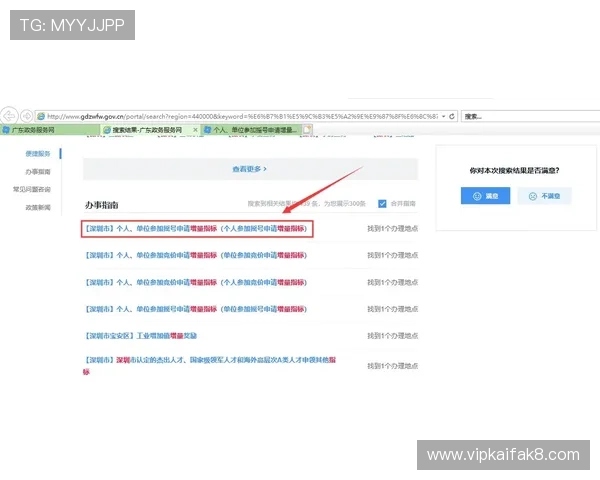Click the 办事指南 section heading
This screenshot has height=480, width=600.
coord(101,205)
